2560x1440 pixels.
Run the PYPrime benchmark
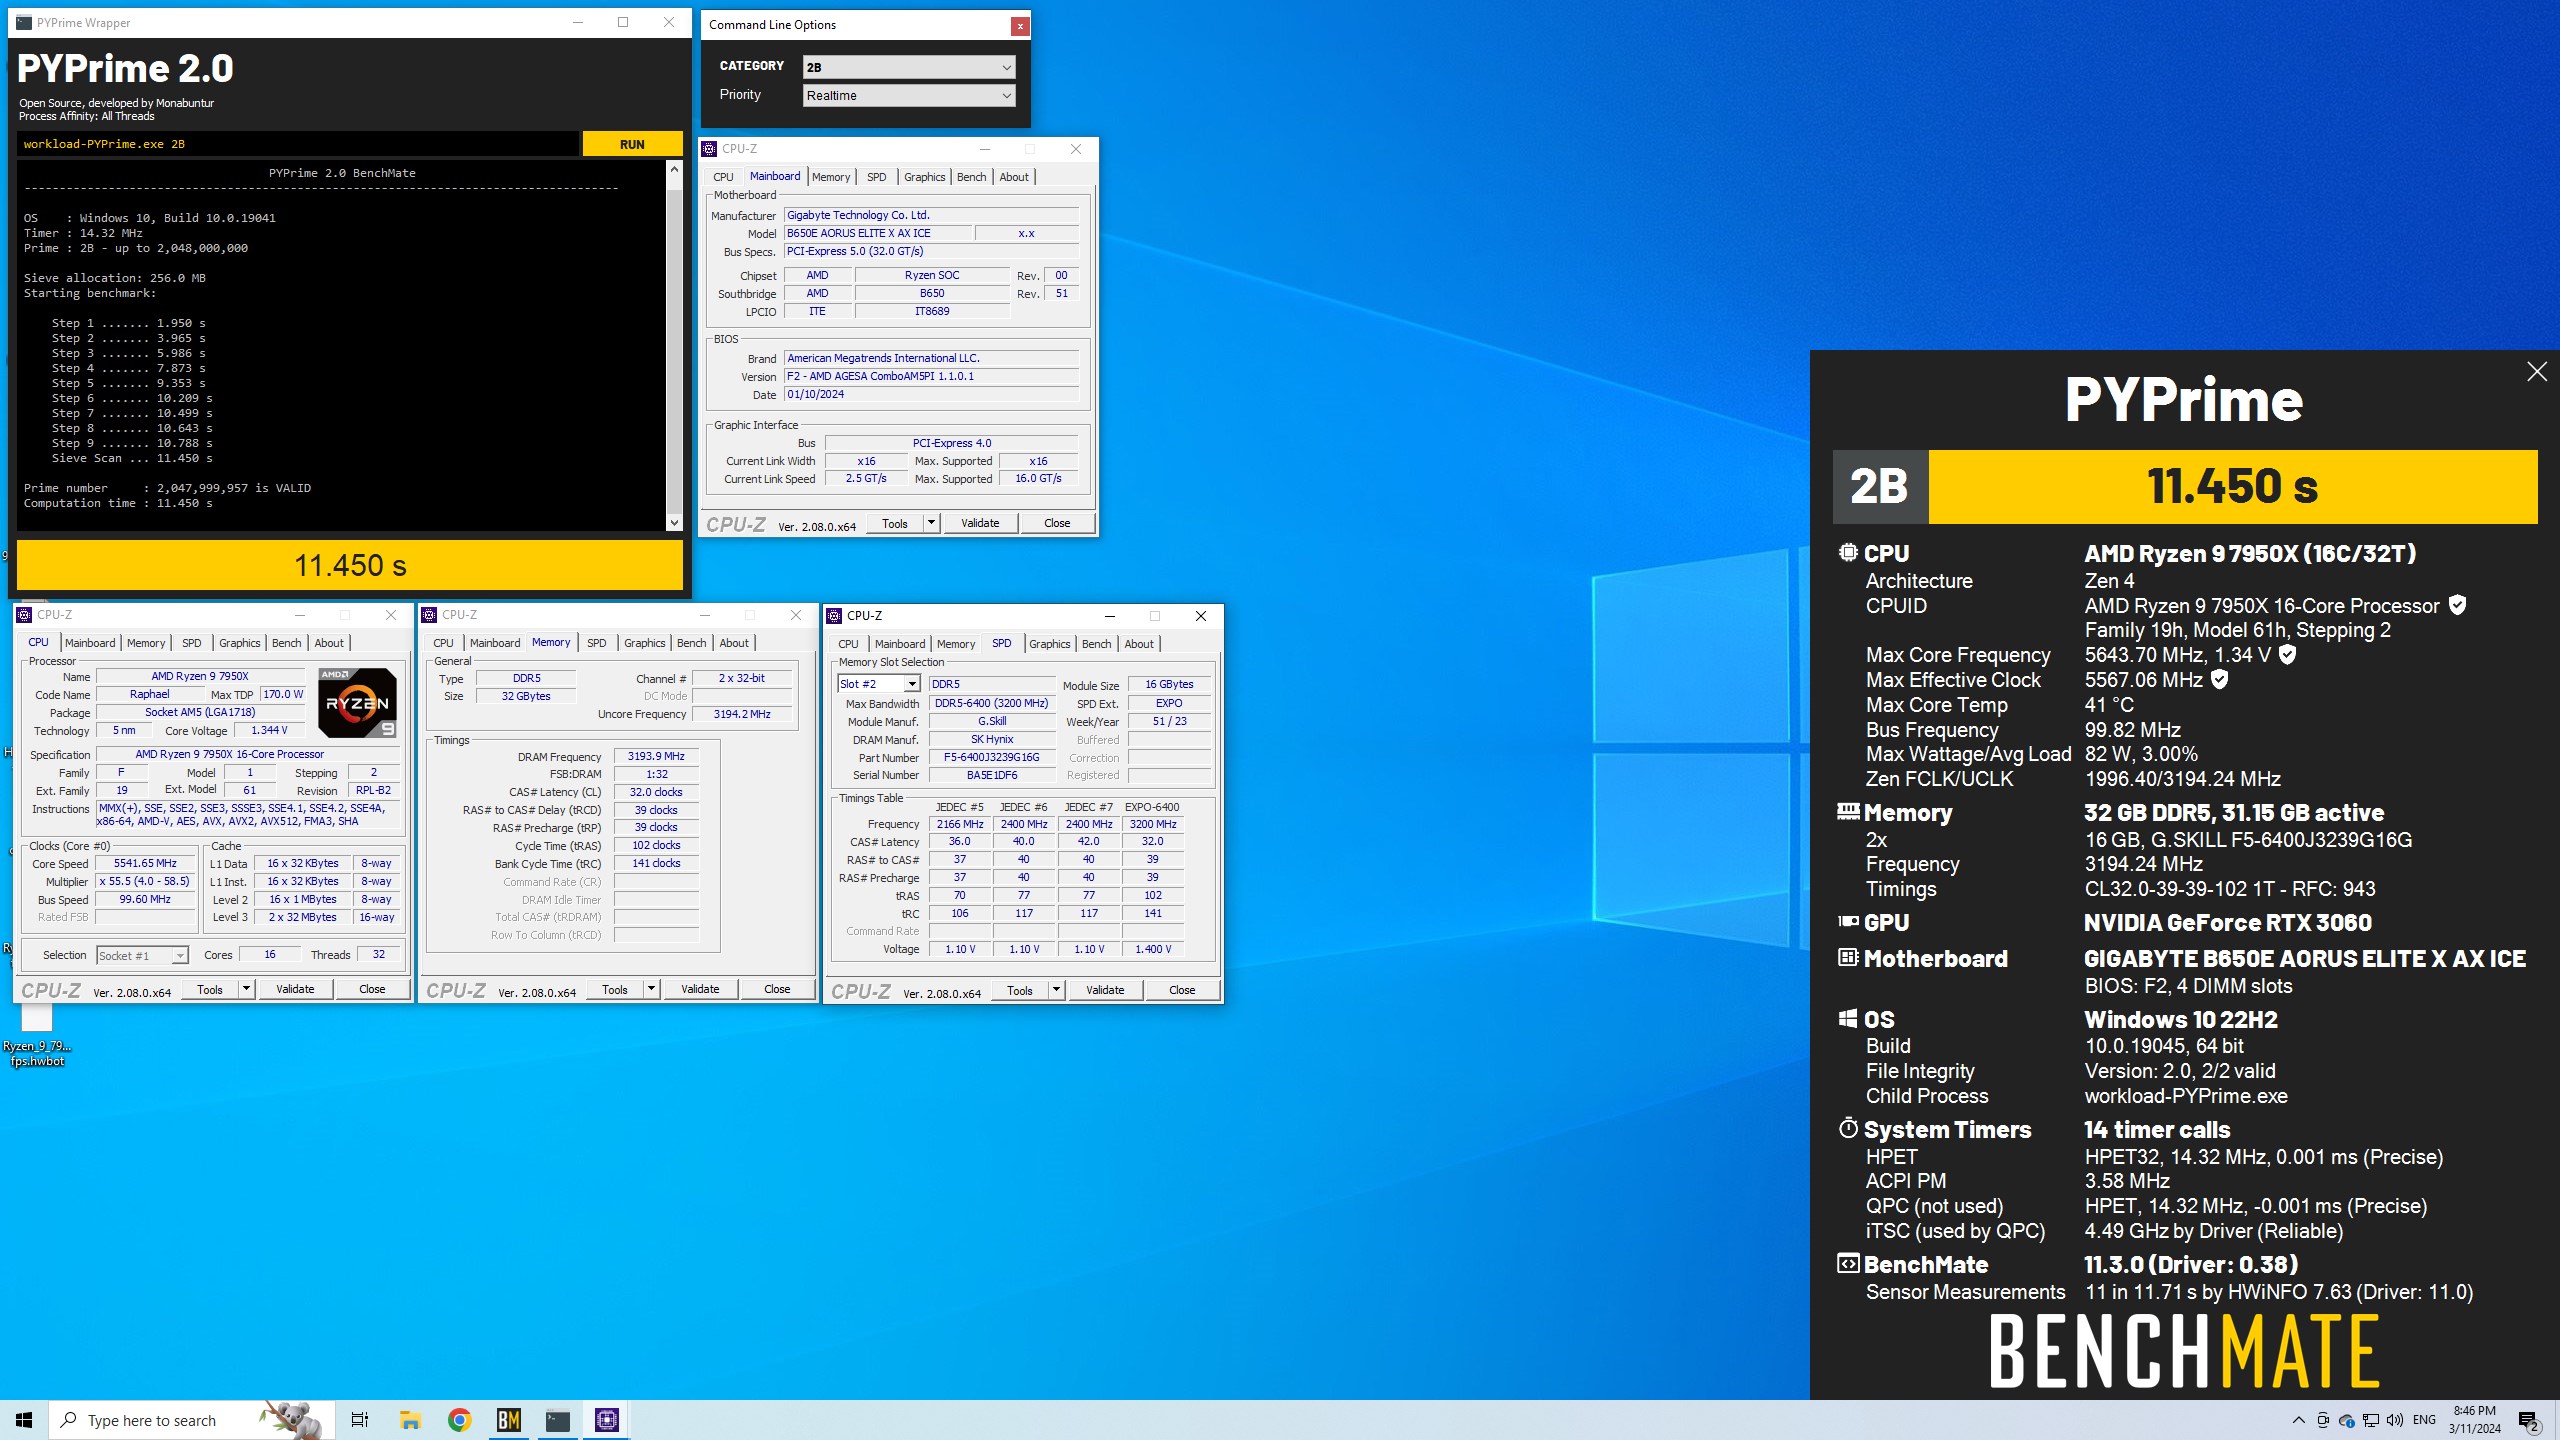click(x=632, y=144)
